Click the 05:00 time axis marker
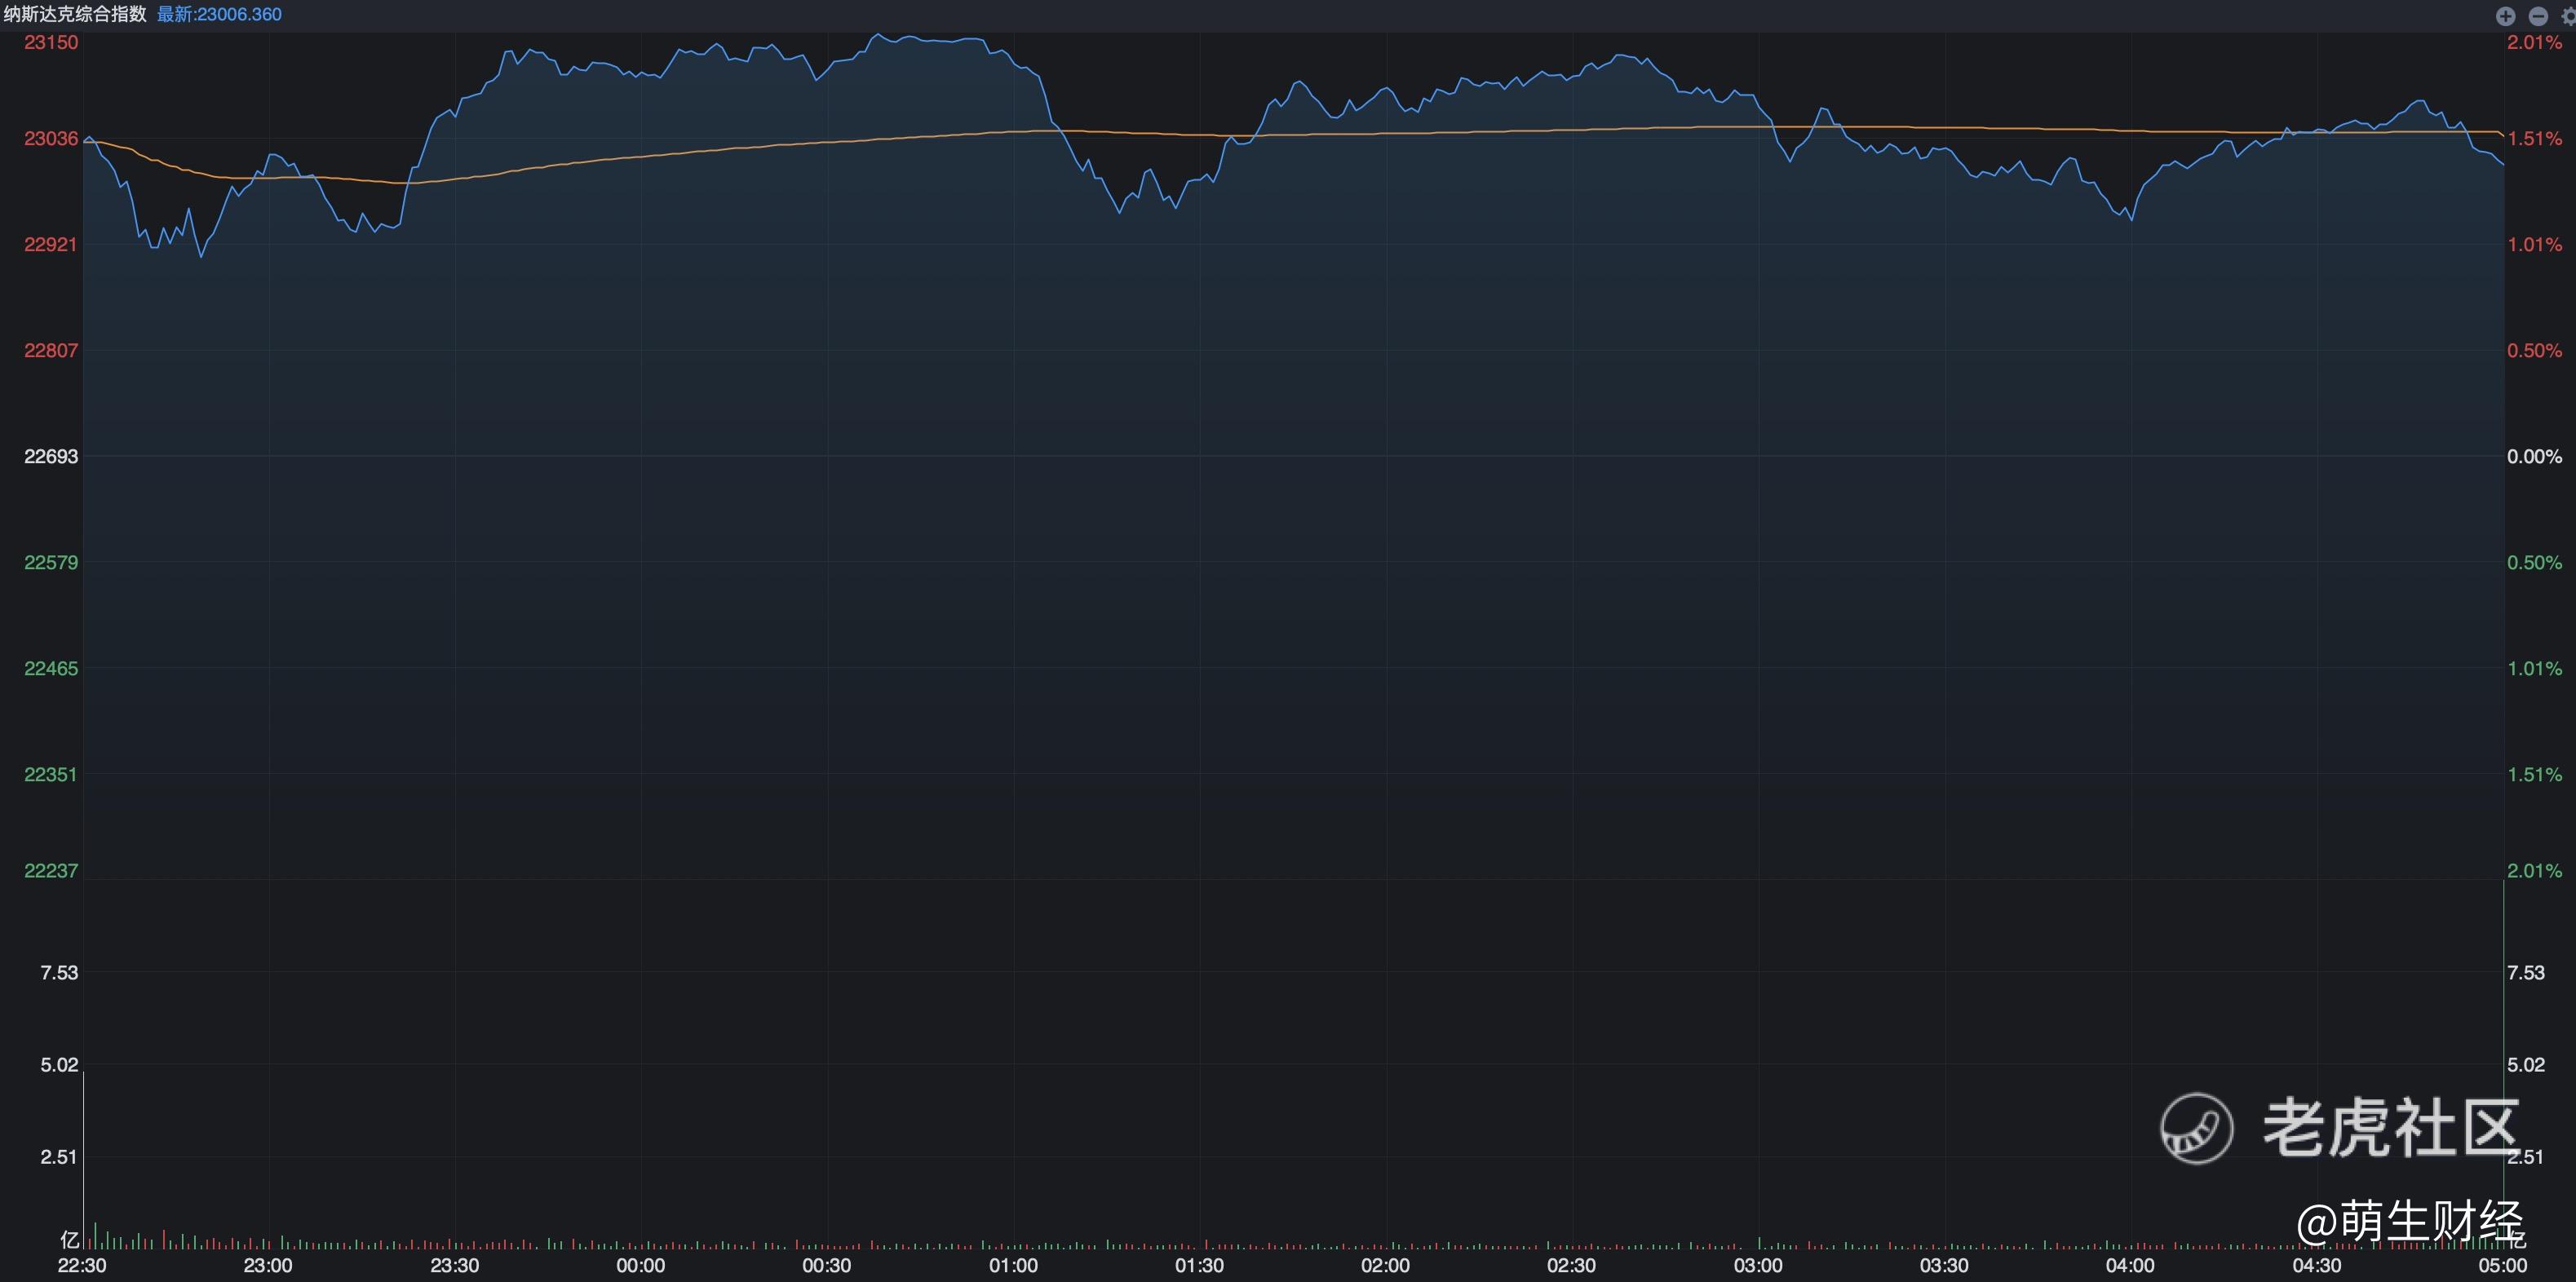 (2502, 1265)
